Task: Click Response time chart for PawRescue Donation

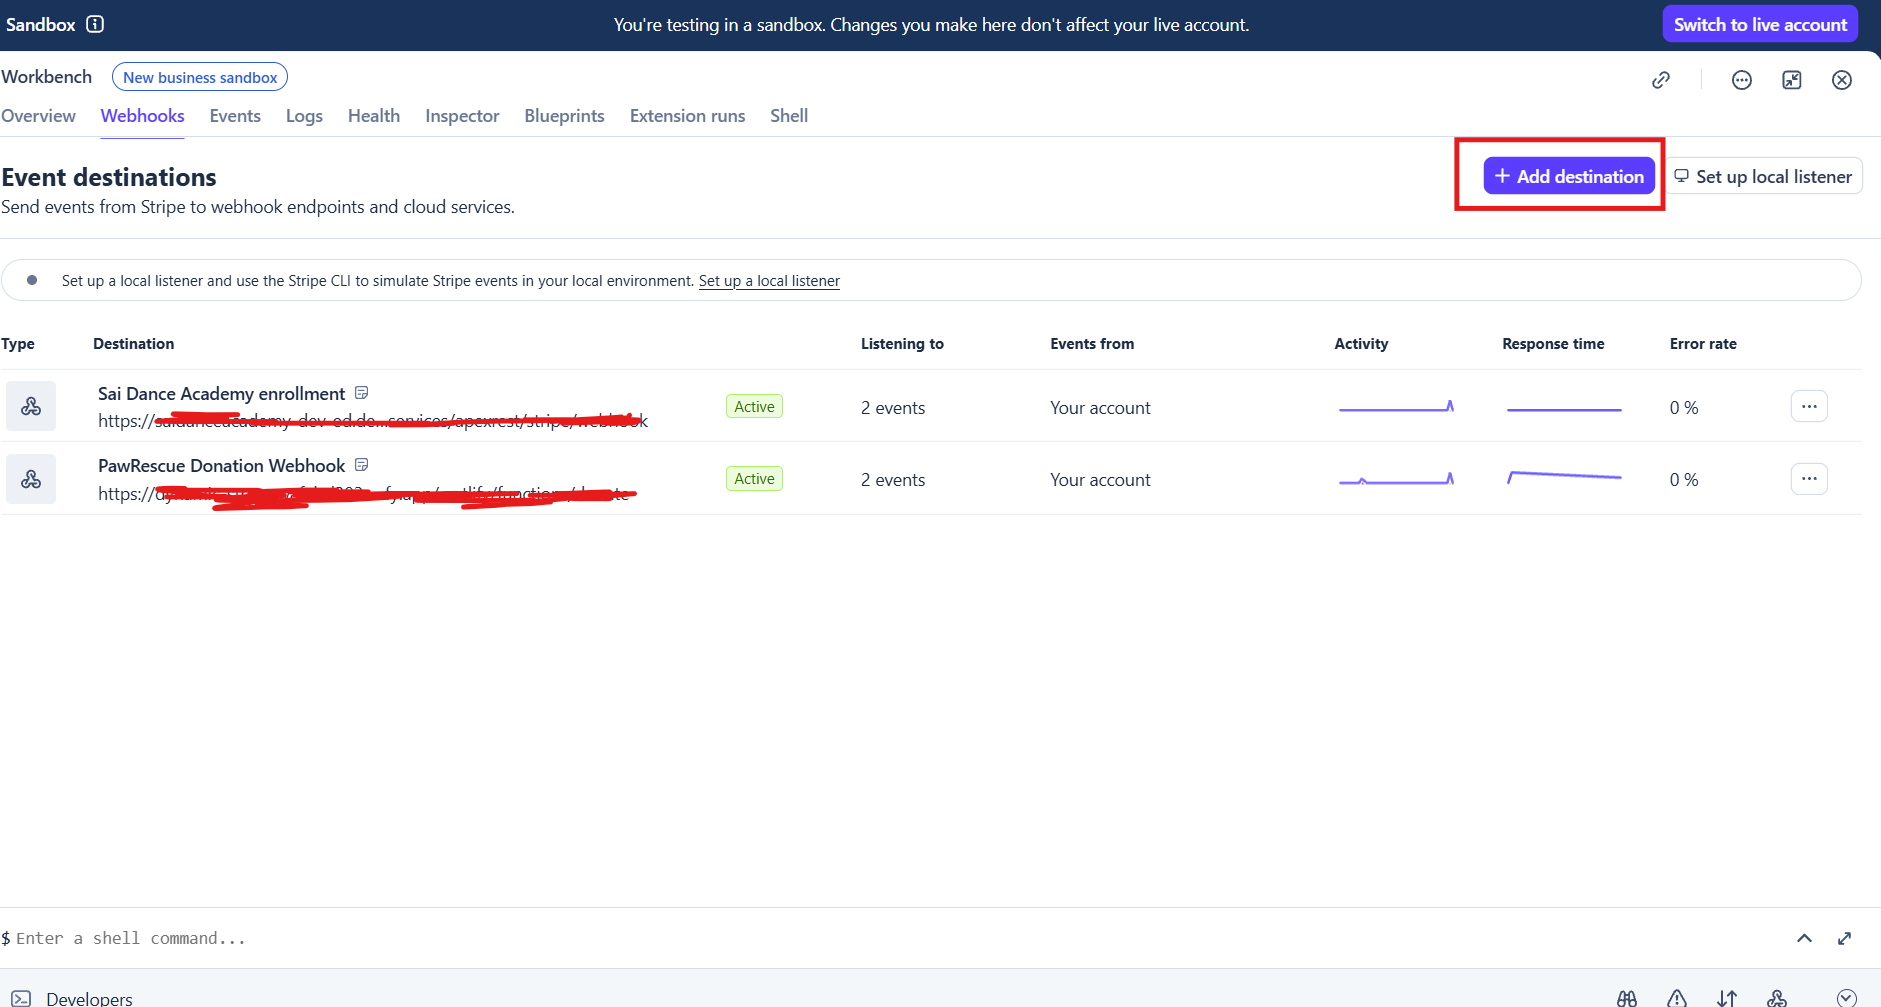Action: click(x=1564, y=478)
